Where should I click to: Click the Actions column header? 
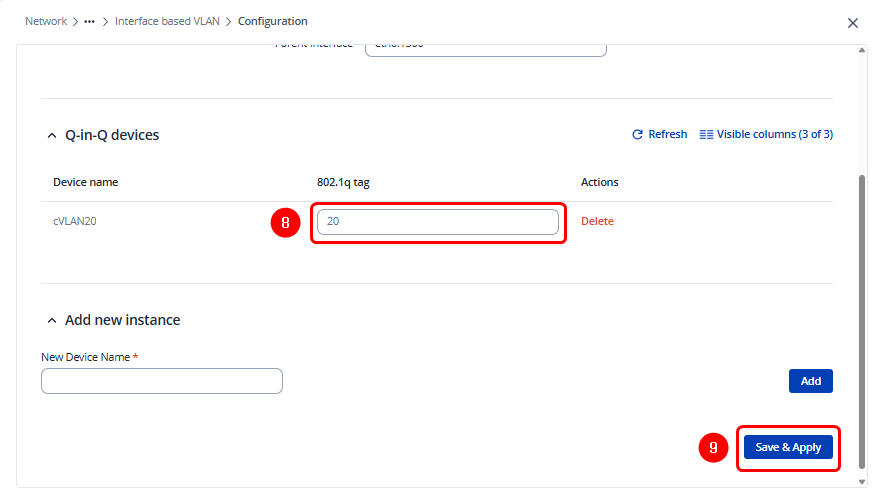click(x=599, y=182)
